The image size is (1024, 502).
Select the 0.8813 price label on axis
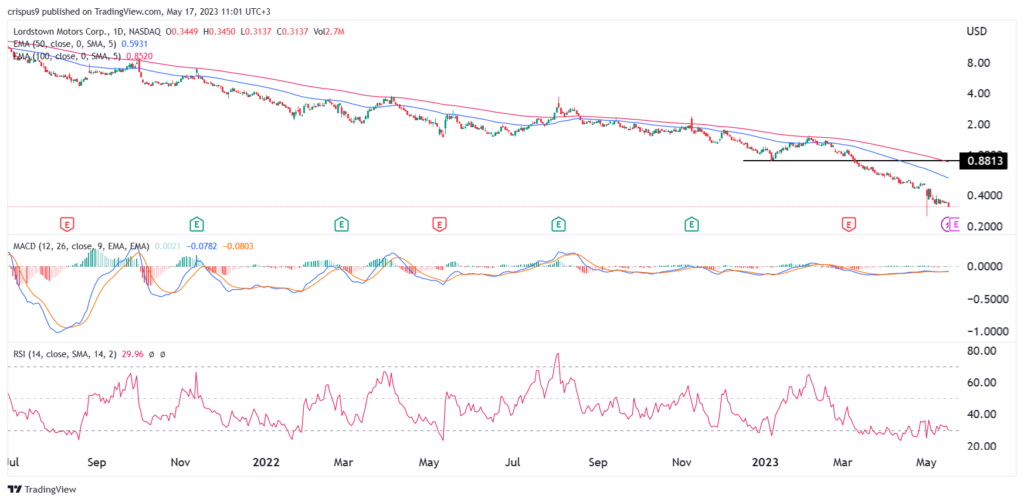tap(984, 160)
